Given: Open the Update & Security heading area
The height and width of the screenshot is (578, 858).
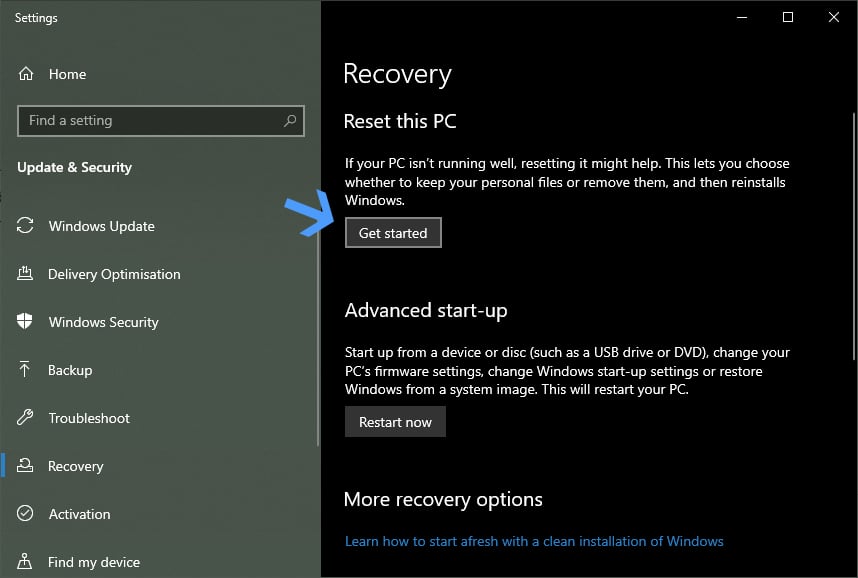Looking at the screenshot, I should [x=74, y=168].
